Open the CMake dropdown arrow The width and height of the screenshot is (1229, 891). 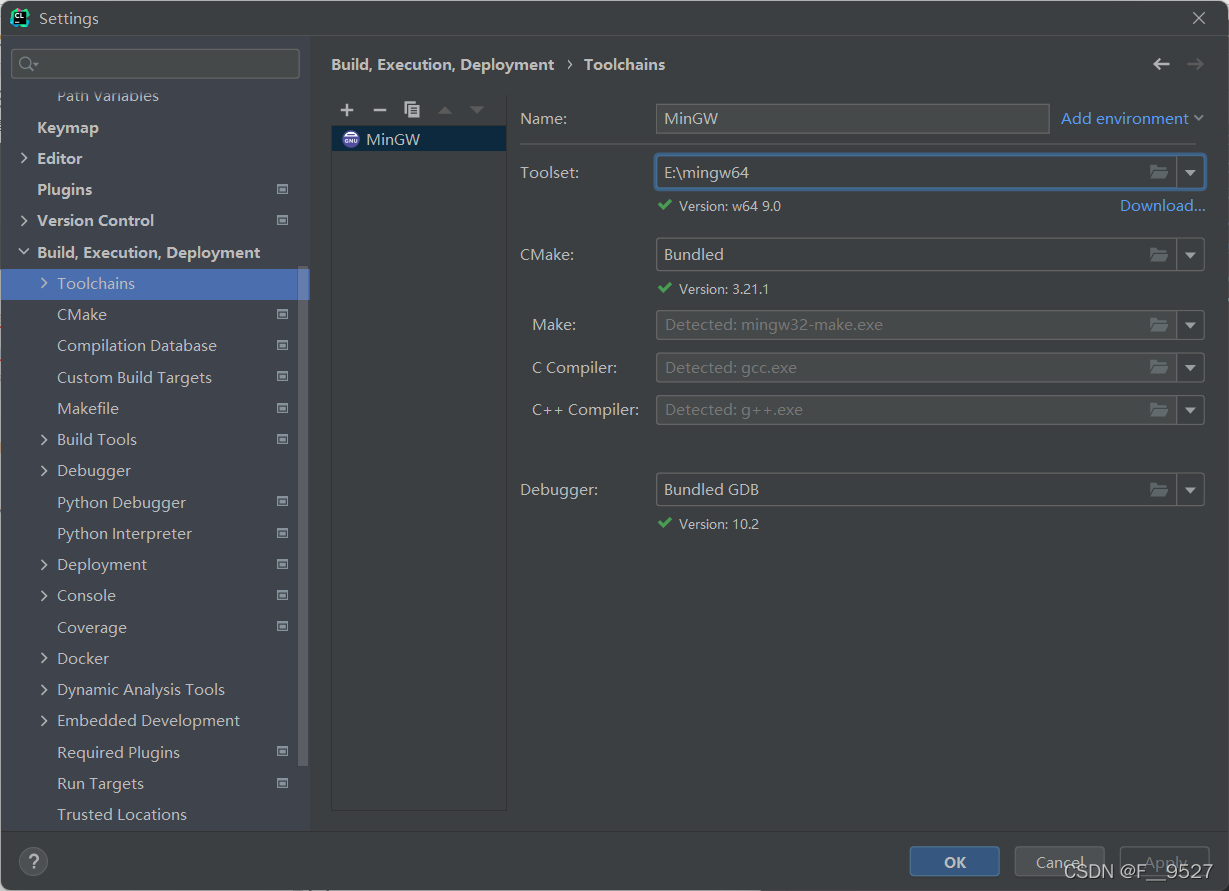click(1190, 255)
